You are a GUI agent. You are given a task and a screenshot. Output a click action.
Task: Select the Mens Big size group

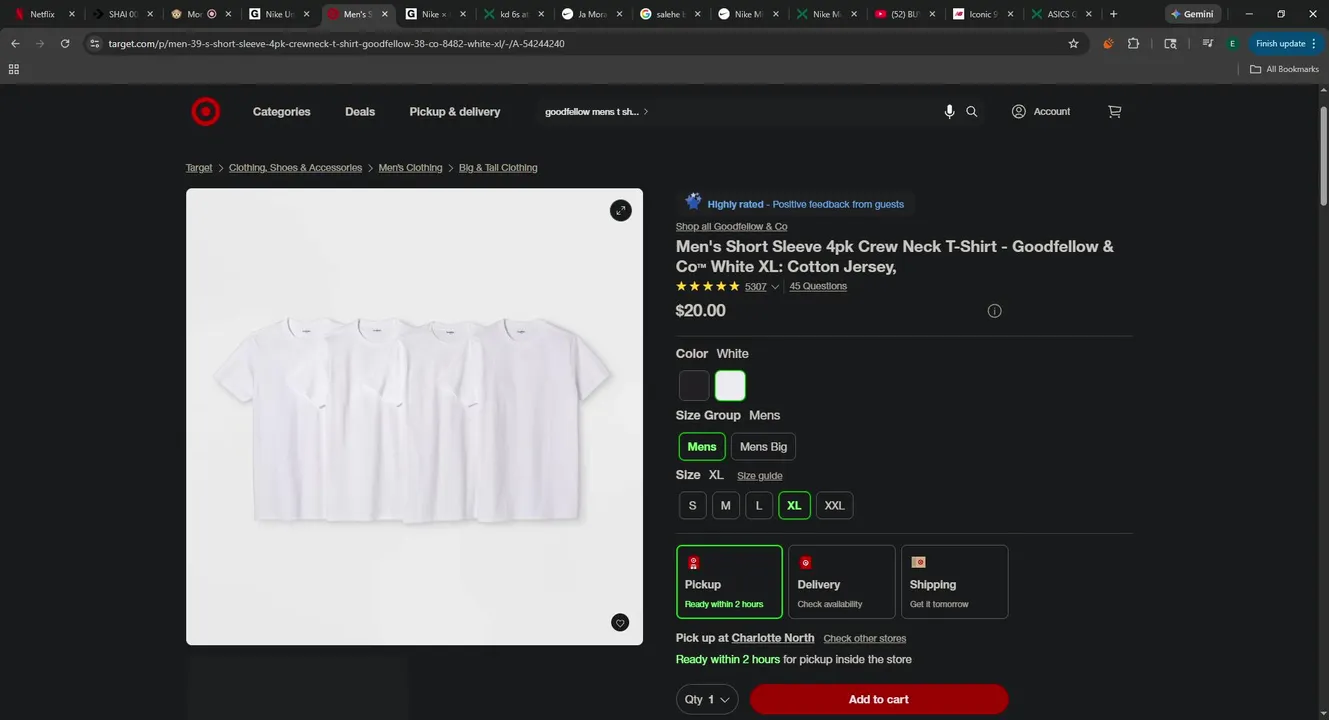[763, 447]
